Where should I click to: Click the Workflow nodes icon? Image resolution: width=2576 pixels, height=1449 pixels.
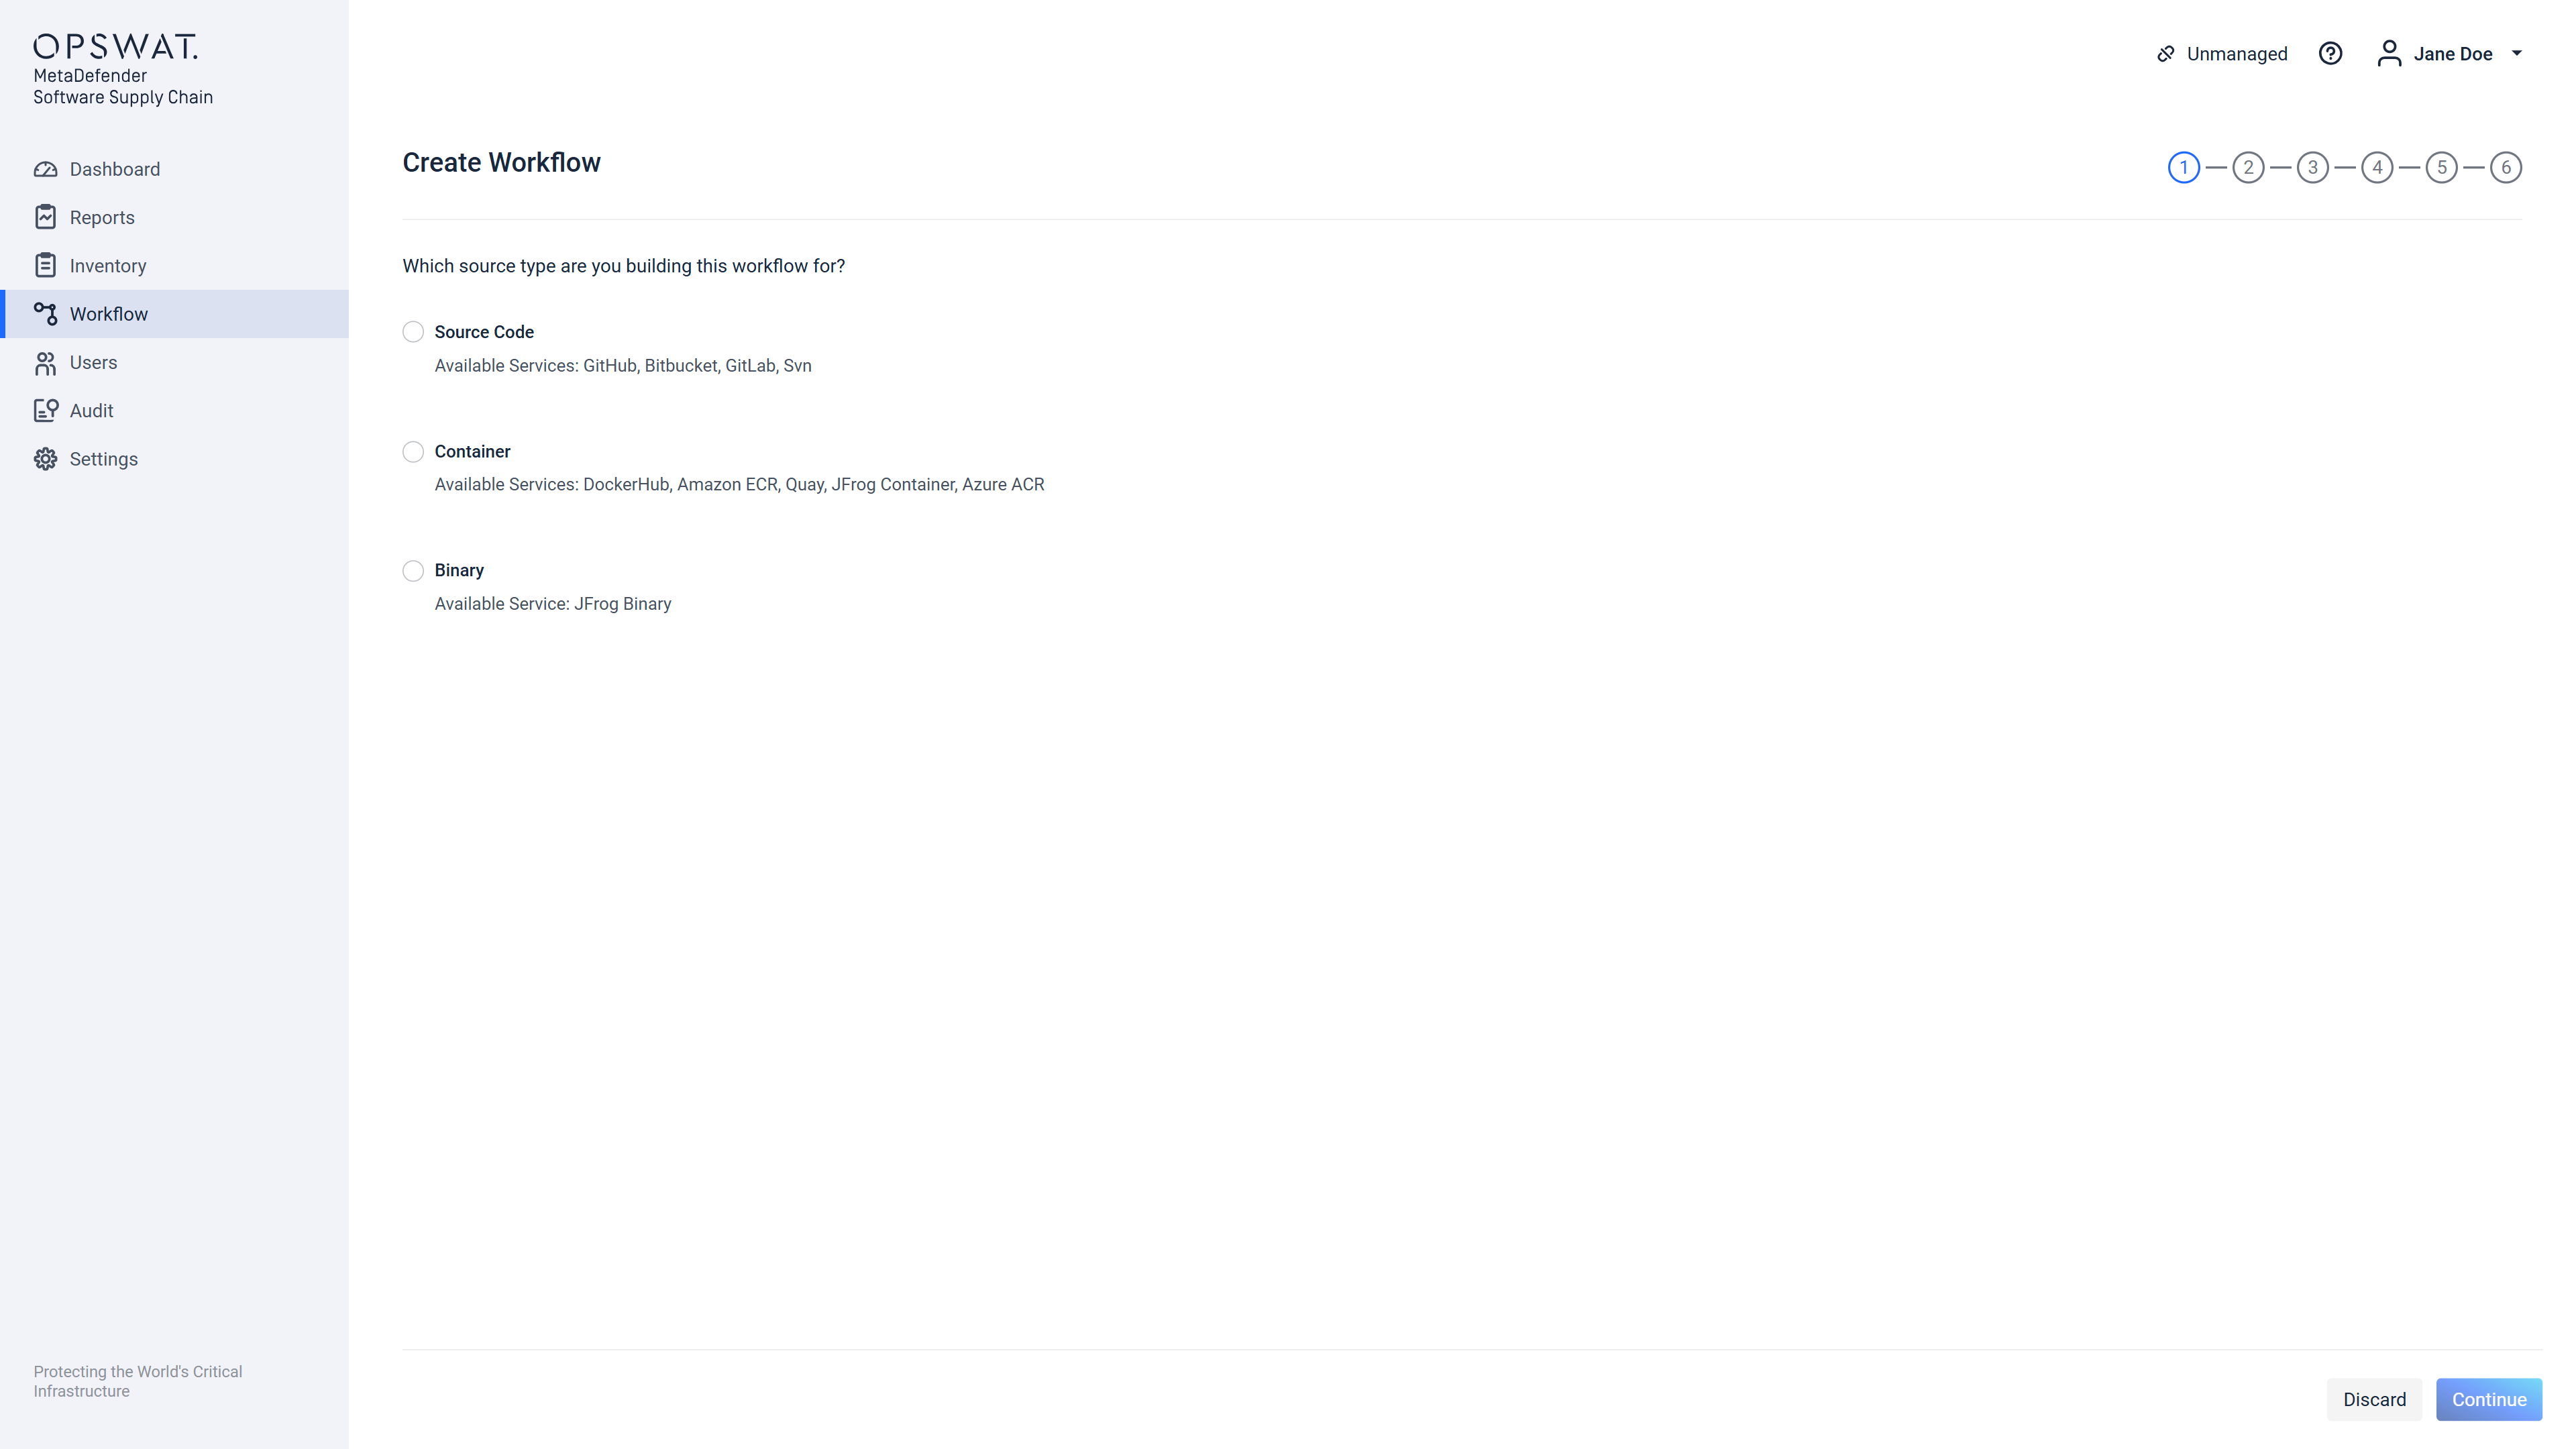45,314
